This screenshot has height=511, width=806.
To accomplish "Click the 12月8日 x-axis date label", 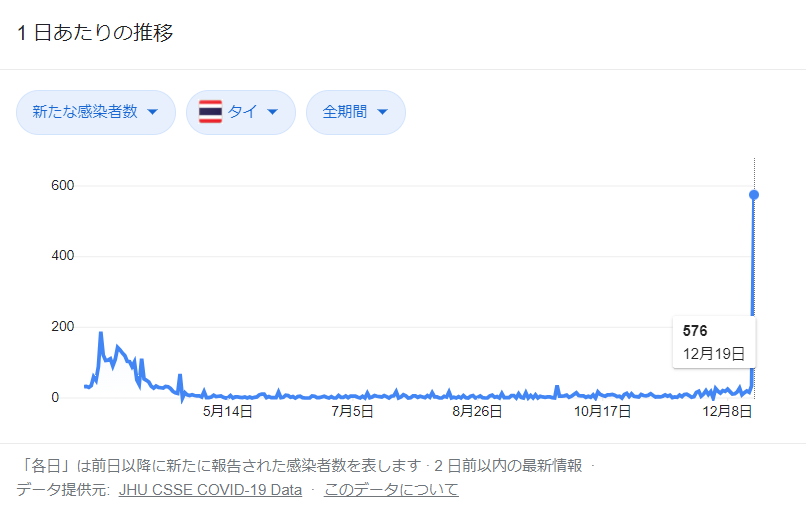I will point(727,410).
